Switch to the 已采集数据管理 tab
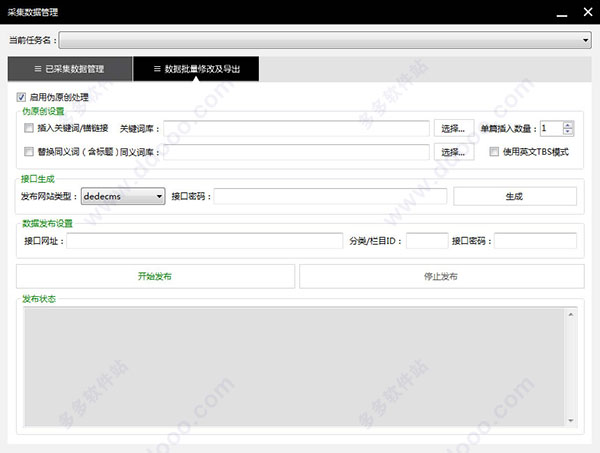The height and width of the screenshot is (453, 600). point(69,69)
